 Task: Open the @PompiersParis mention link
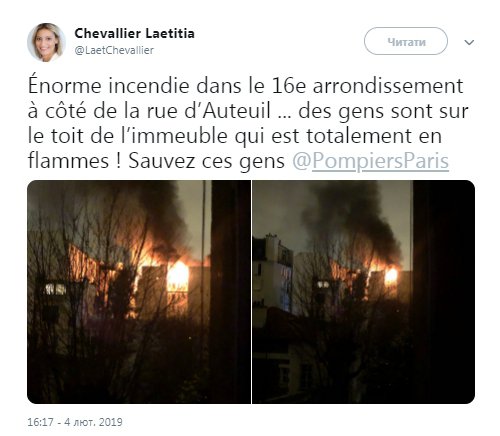(371, 161)
